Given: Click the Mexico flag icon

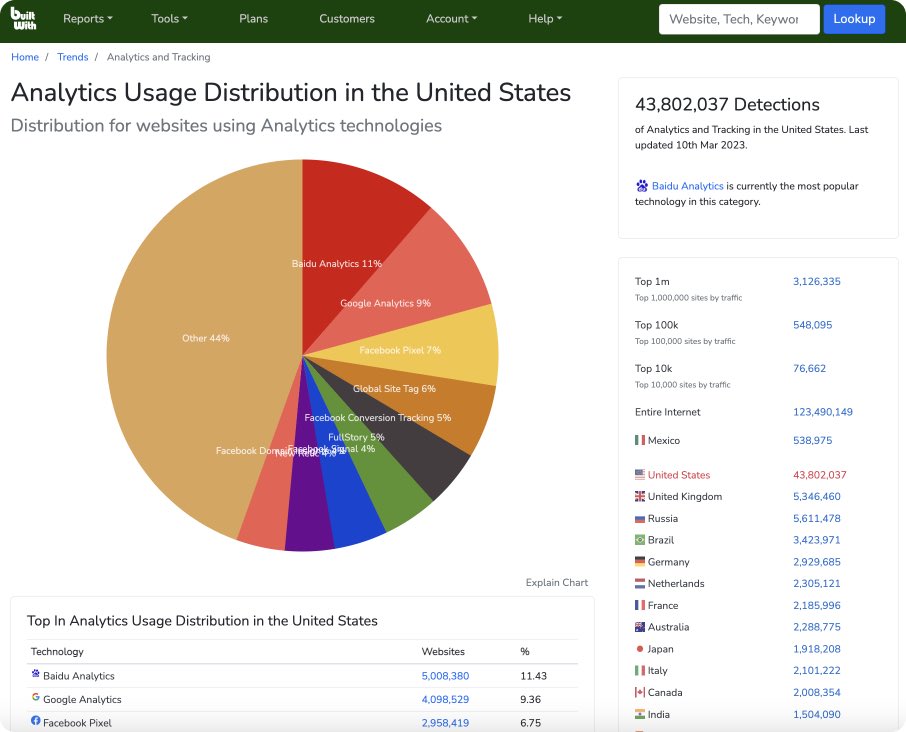Looking at the screenshot, I should [640, 440].
